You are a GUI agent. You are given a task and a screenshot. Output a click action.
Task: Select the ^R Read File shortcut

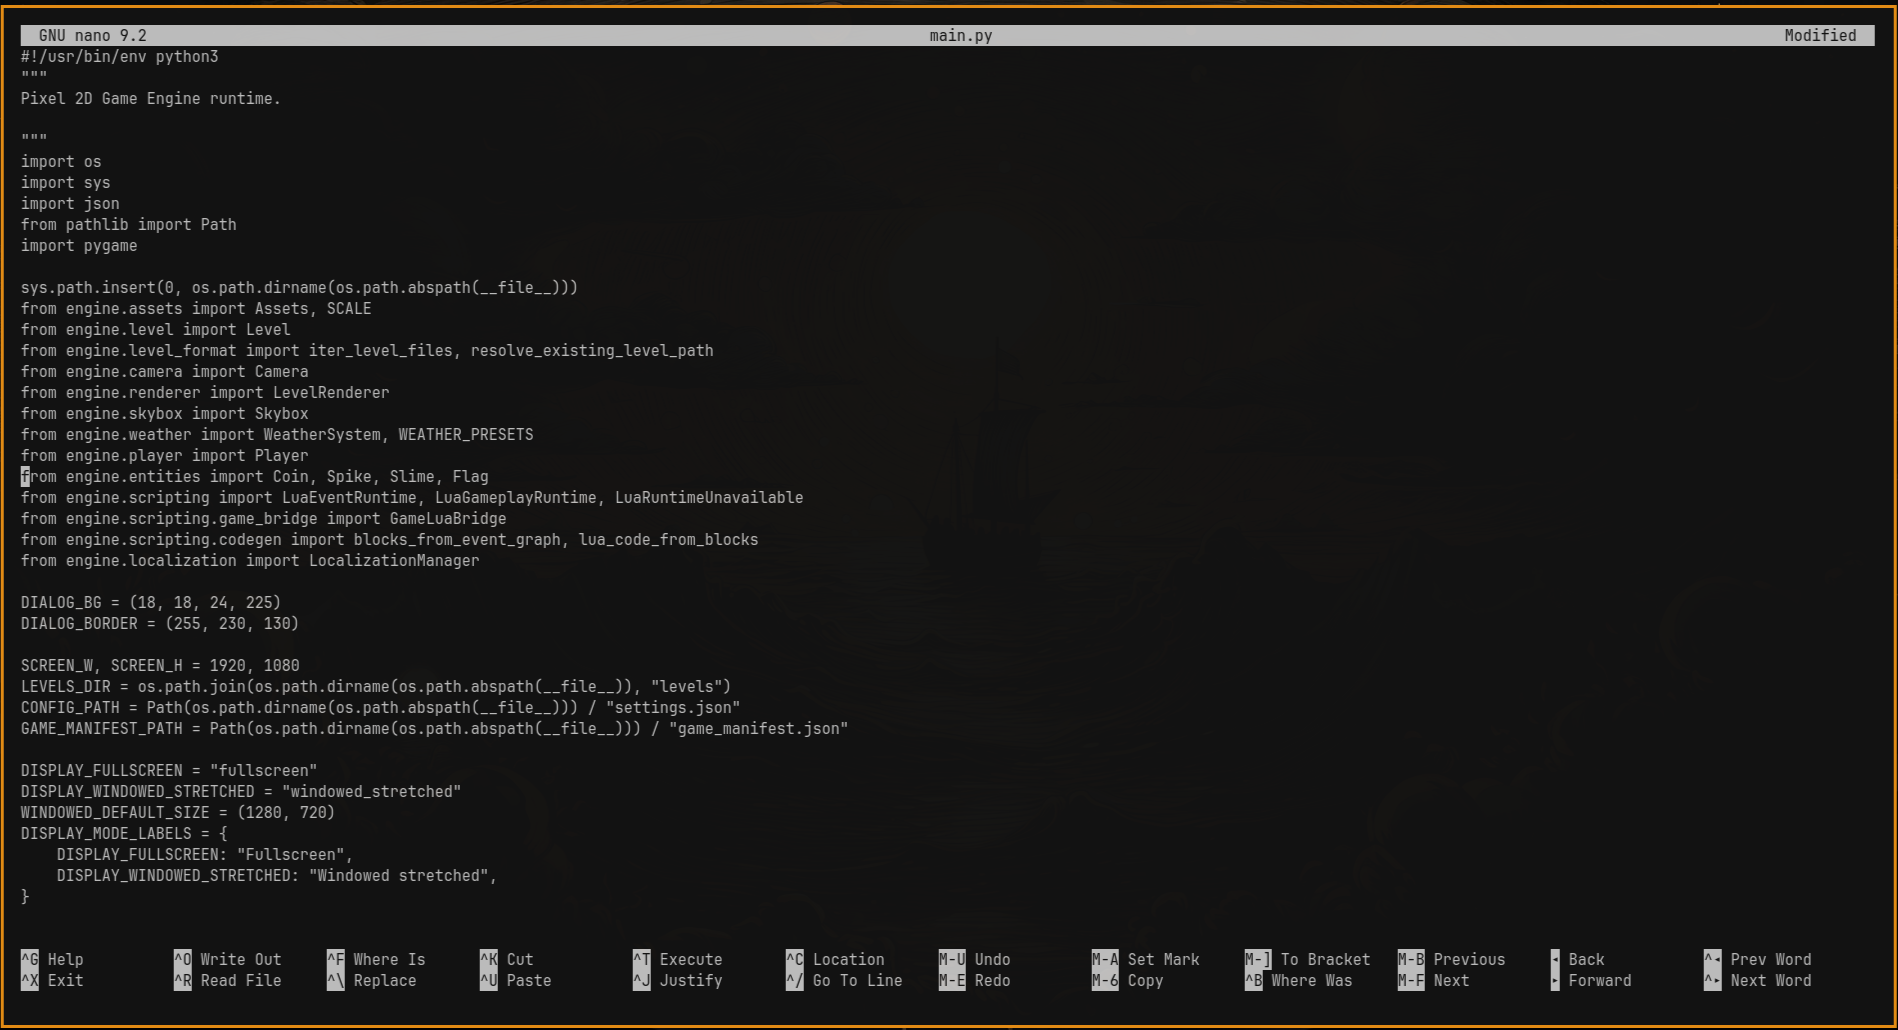click(x=228, y=980)
